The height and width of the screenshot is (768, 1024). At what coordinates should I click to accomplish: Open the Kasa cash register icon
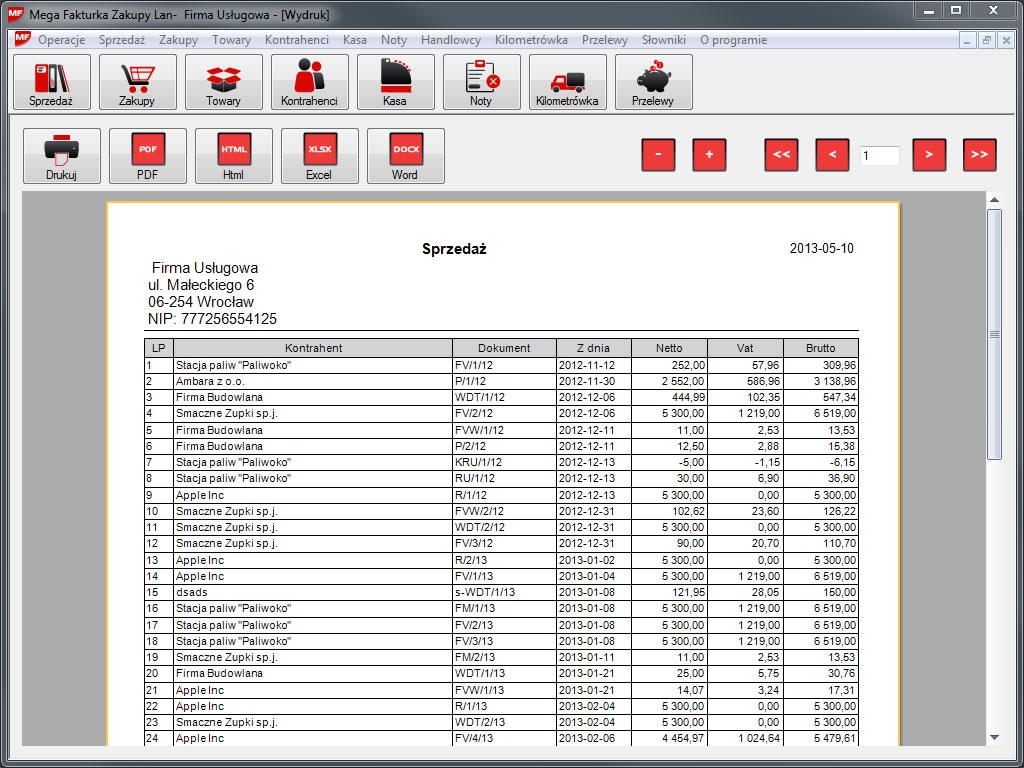(395, 82)
